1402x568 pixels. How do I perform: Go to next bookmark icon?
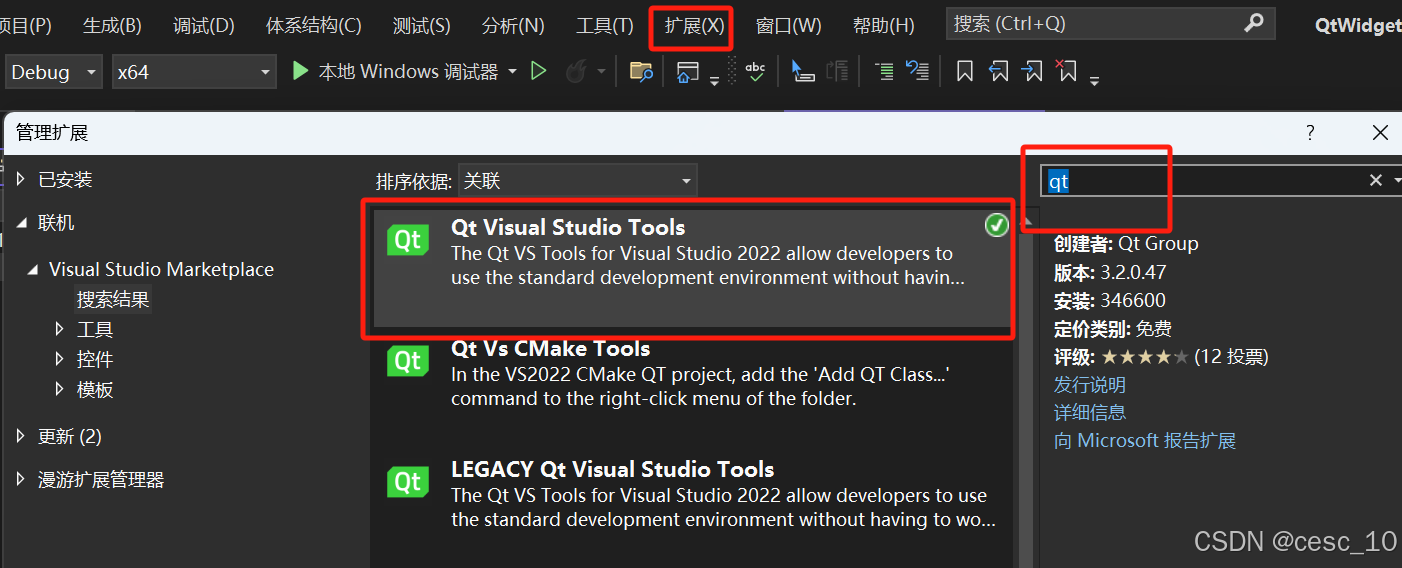pos(1033,71)
